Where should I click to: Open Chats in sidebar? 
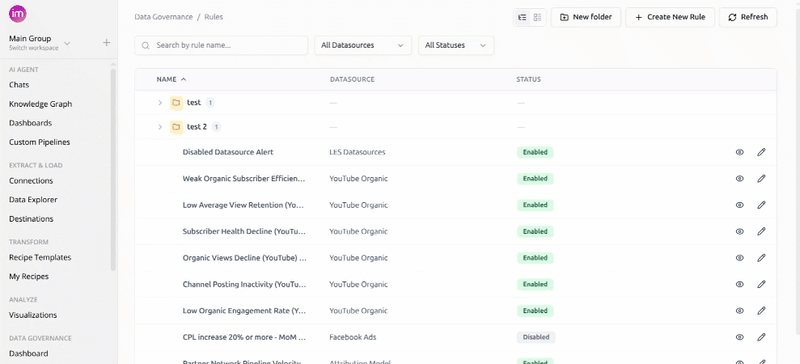coord(19,85)
